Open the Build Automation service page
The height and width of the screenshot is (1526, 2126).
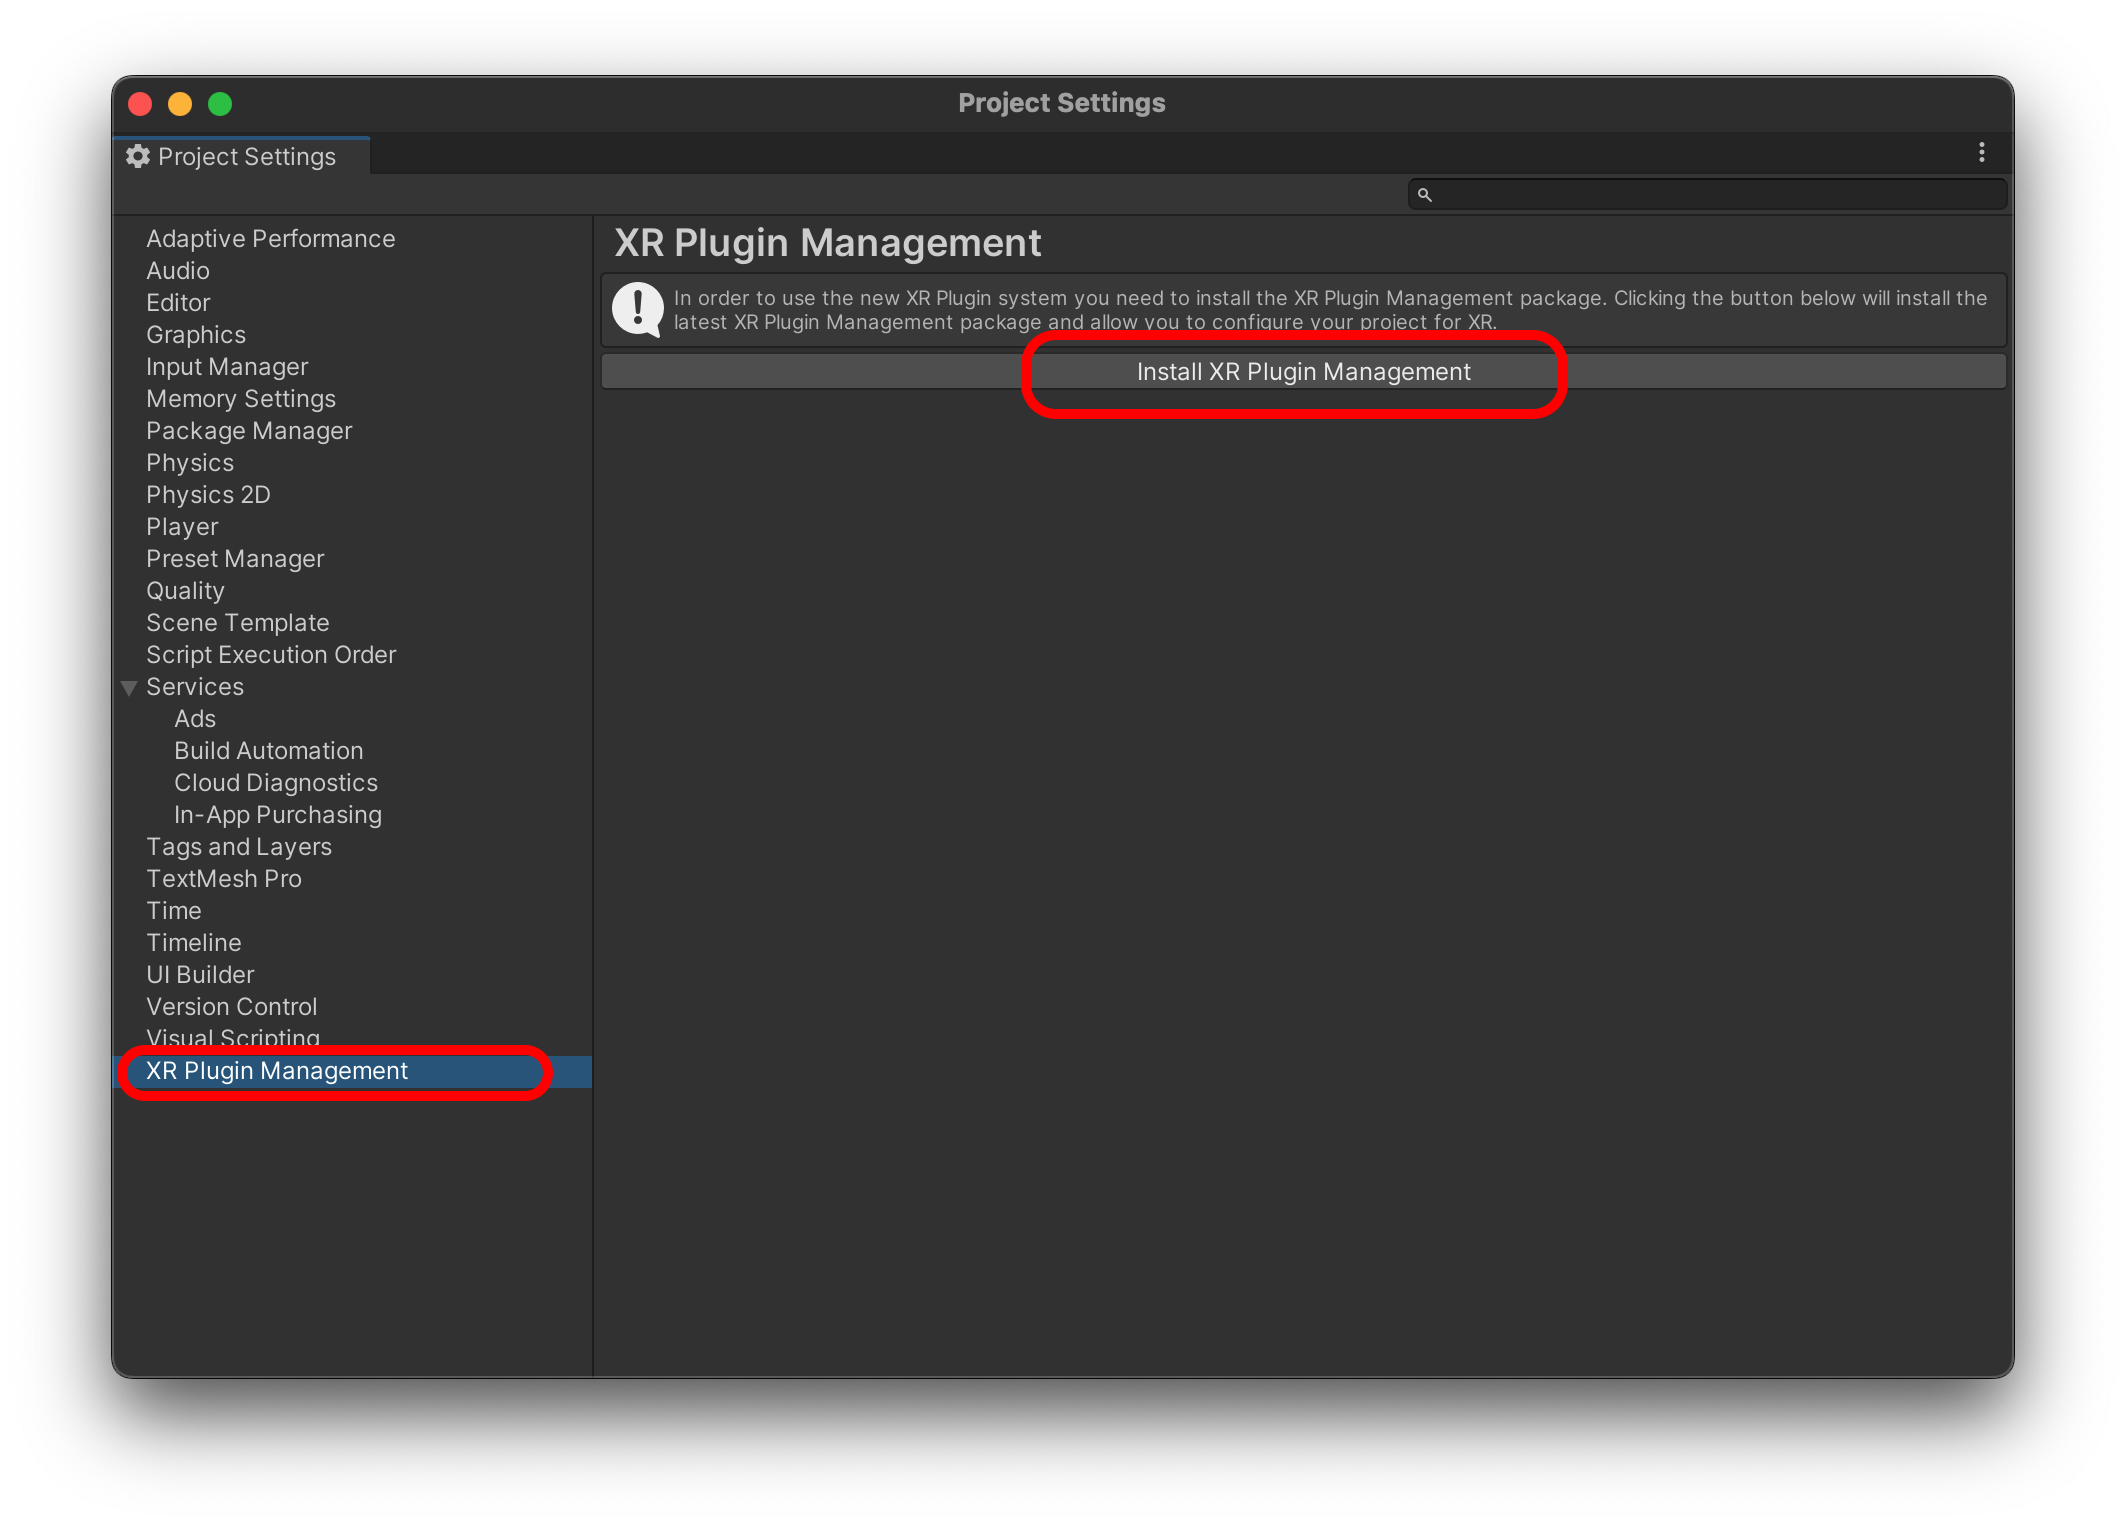click(269, 751)
